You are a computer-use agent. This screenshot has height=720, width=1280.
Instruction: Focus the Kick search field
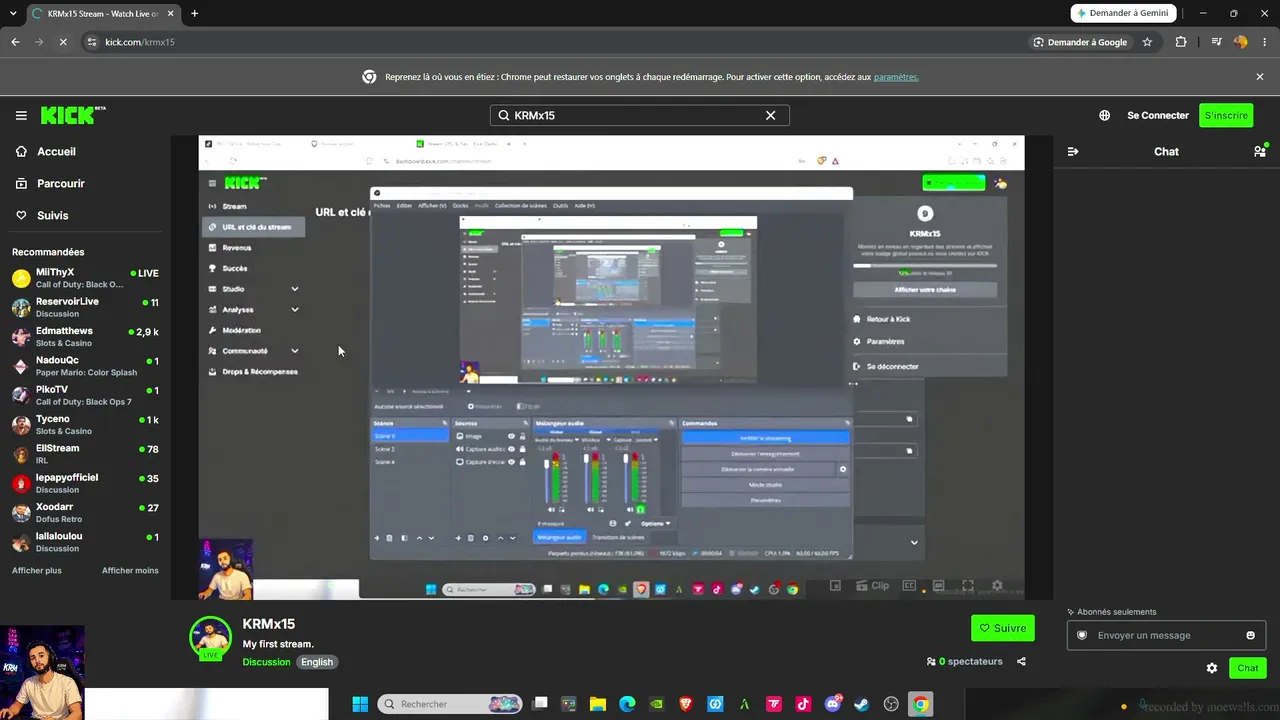coord(640,115)
